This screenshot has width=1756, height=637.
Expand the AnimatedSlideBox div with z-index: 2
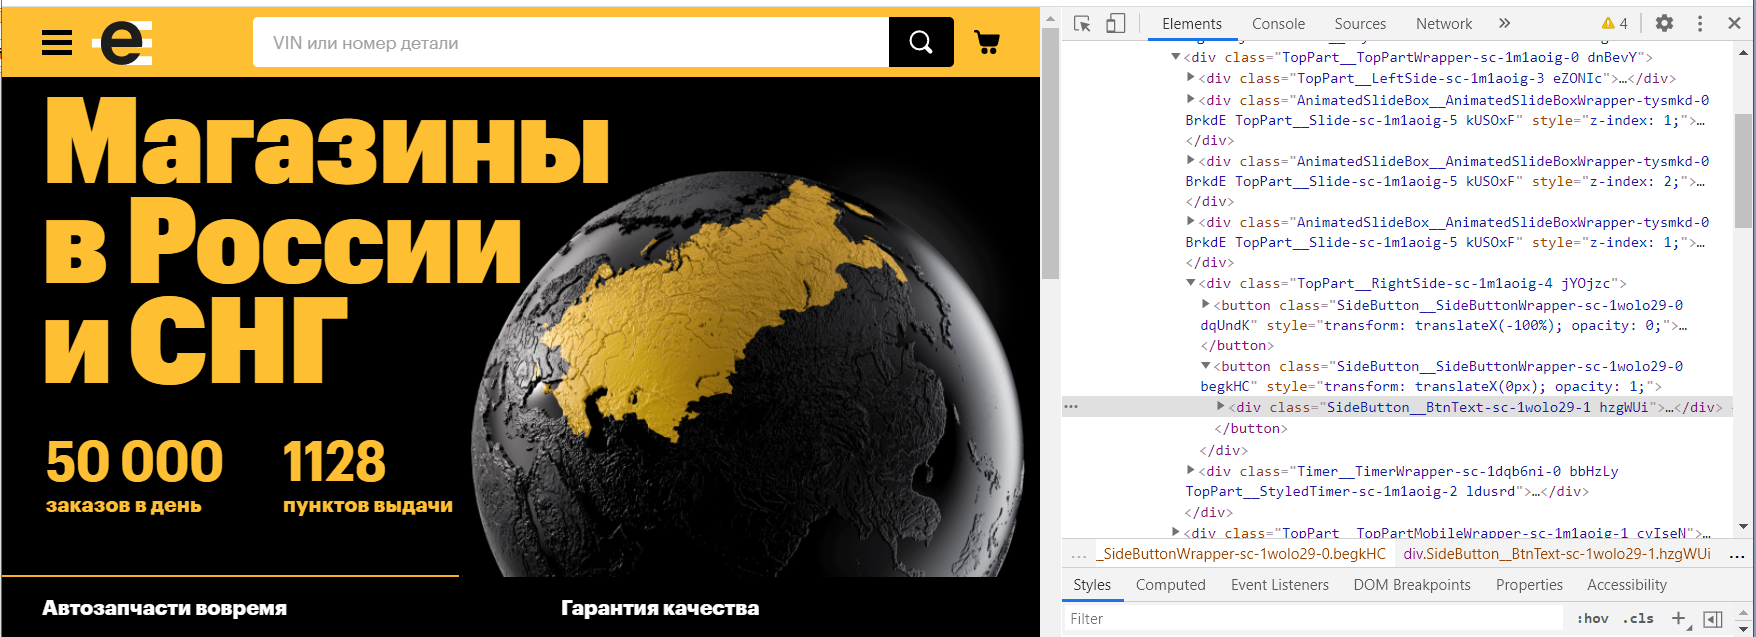pyautogui.click(x=1191, y=161)
